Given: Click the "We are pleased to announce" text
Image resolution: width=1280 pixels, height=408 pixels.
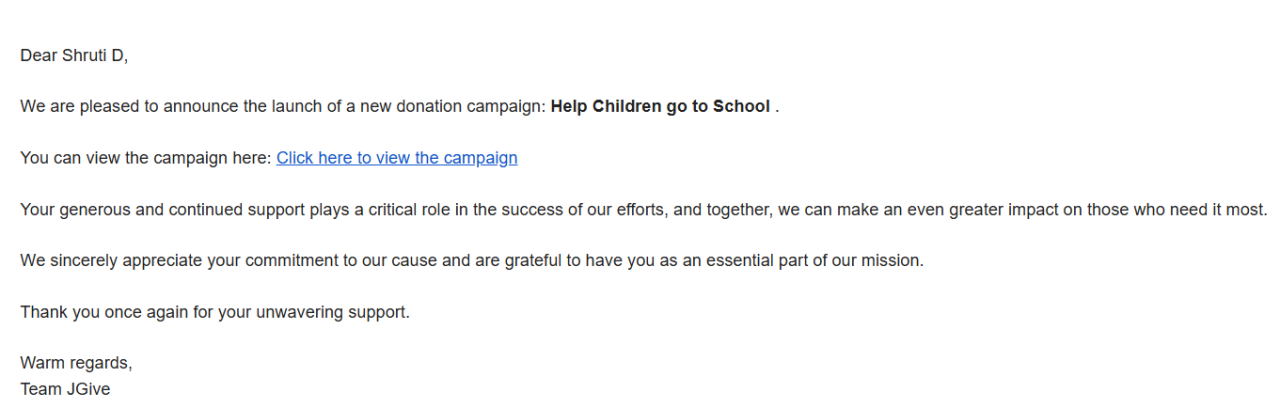Looking at the screenshot, I should (x=120, y=106).
